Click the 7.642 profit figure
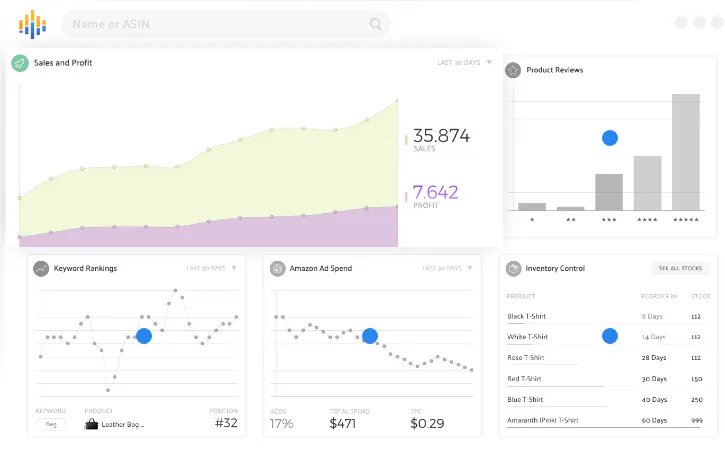Screen dimensions: 725x452 435,192
